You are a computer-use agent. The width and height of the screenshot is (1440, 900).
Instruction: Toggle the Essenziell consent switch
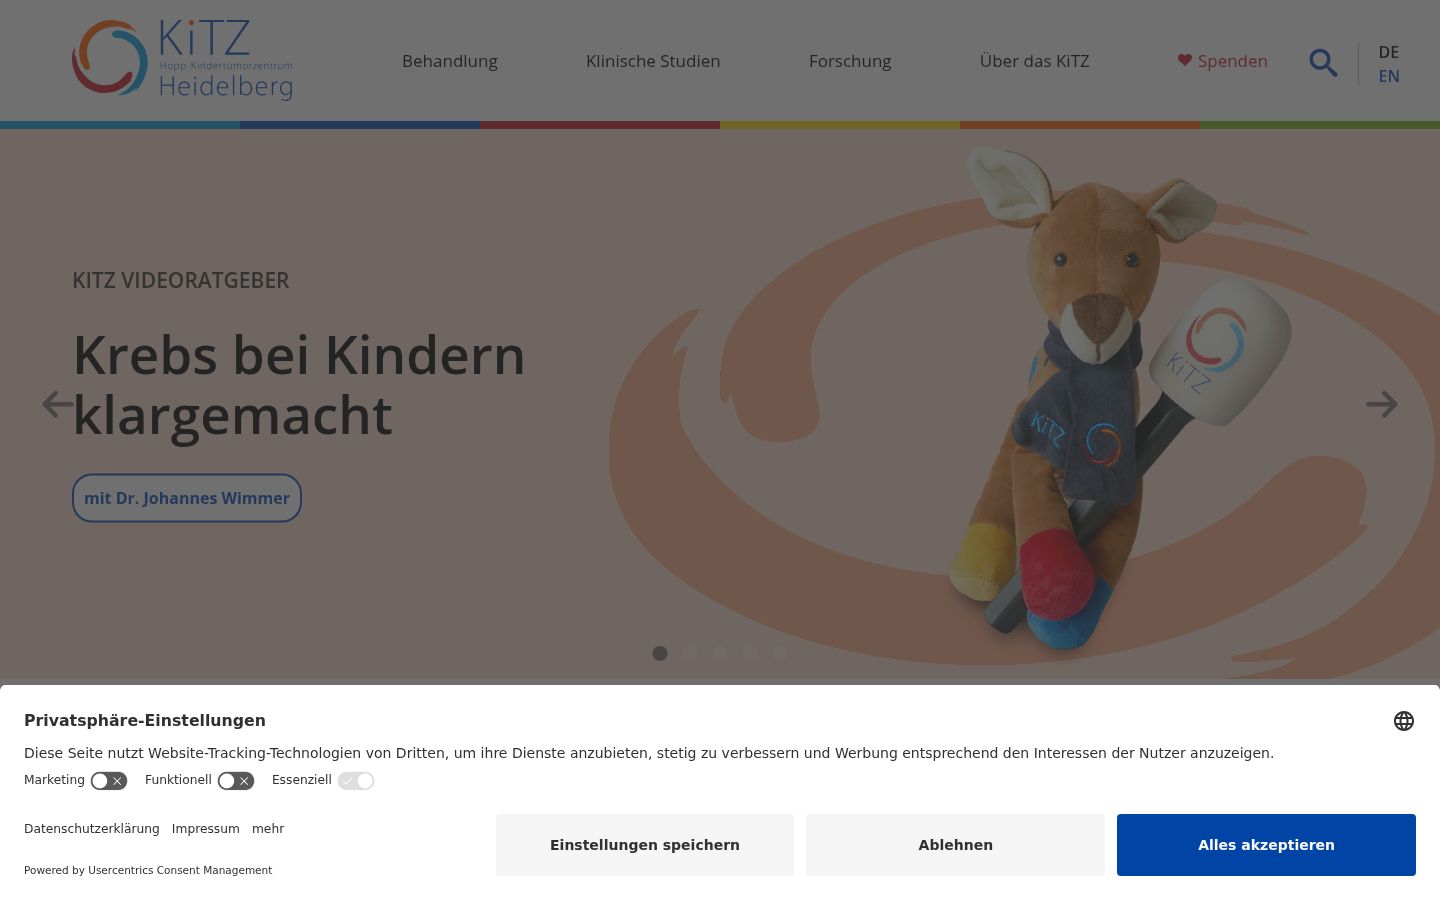[x=356, y=781]
